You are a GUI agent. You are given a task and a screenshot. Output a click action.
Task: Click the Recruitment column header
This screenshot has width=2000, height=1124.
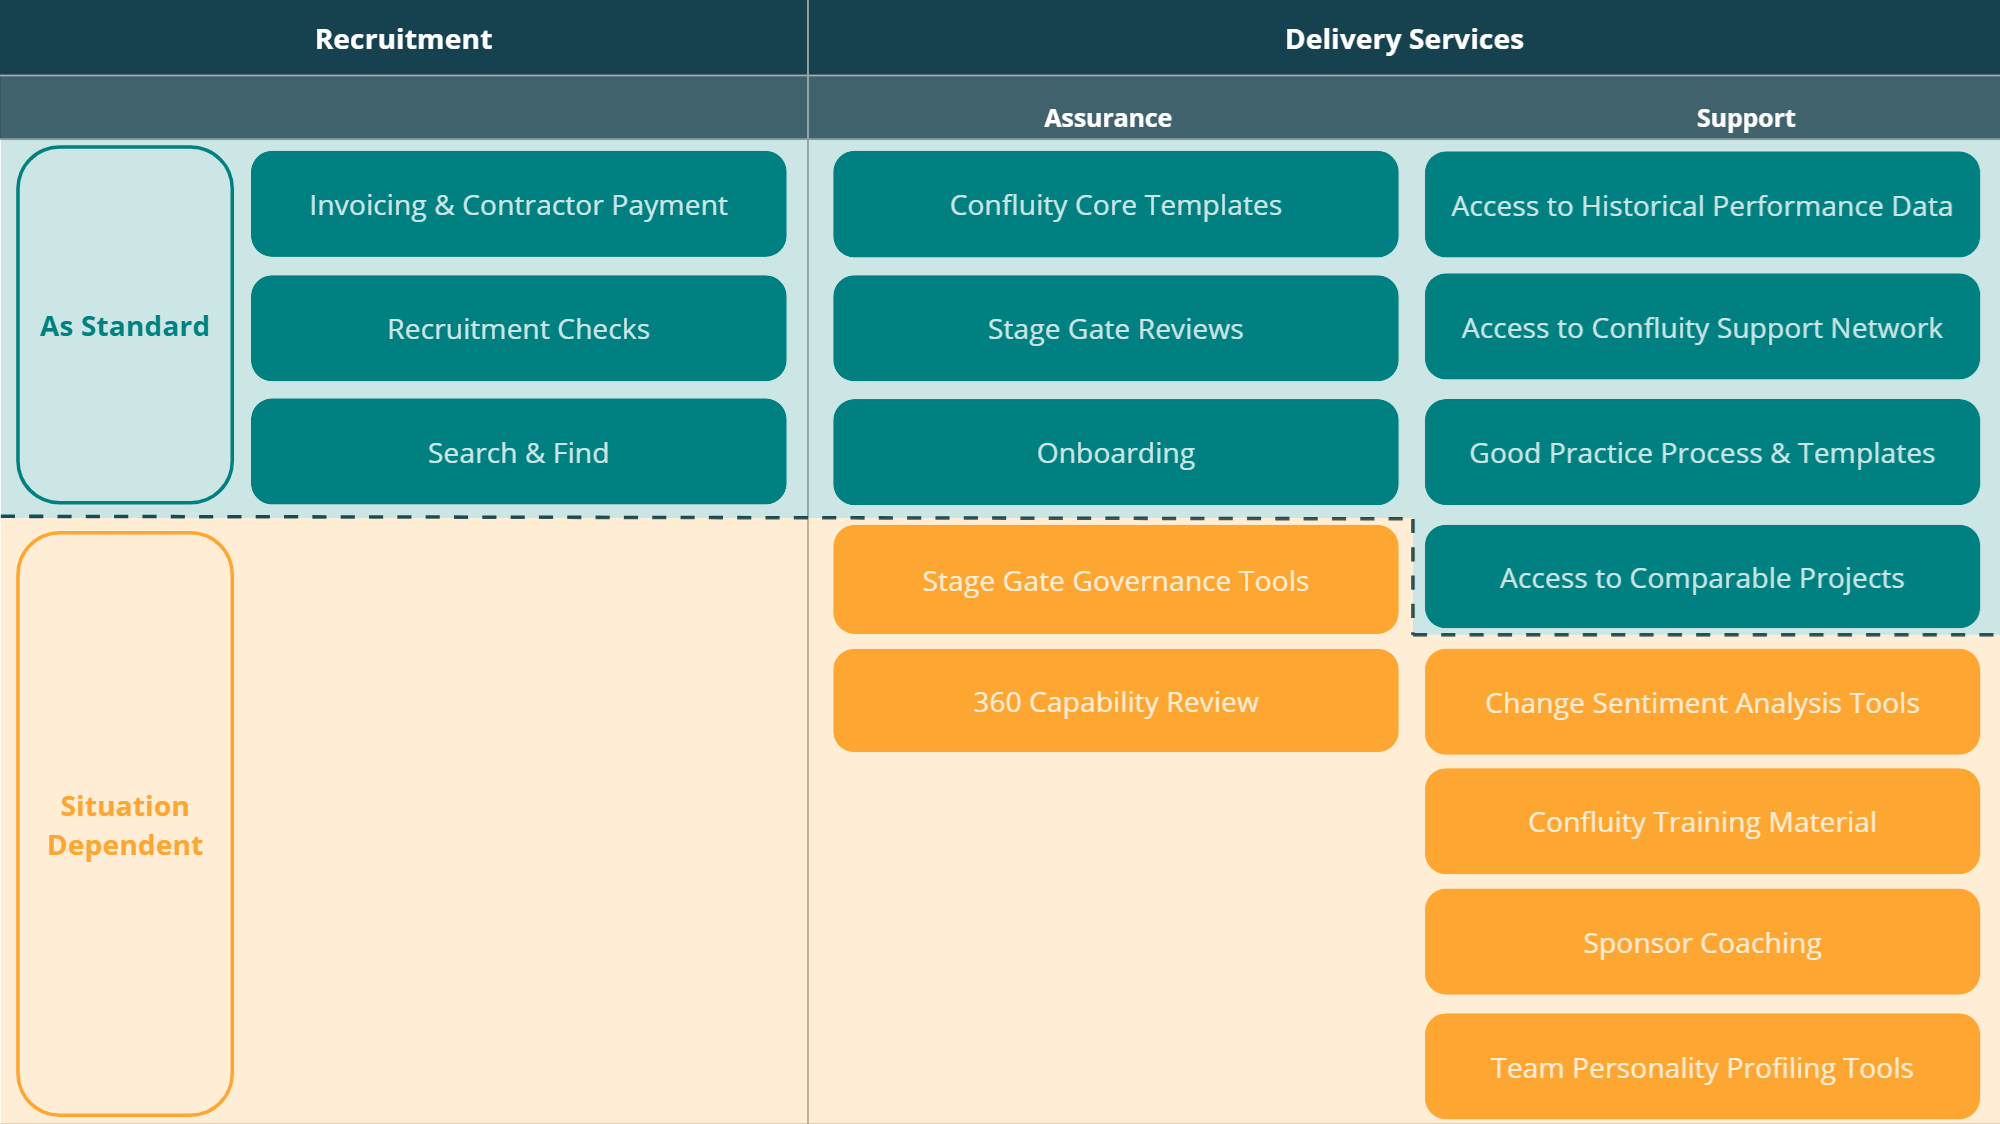click(x=403, y=38)
